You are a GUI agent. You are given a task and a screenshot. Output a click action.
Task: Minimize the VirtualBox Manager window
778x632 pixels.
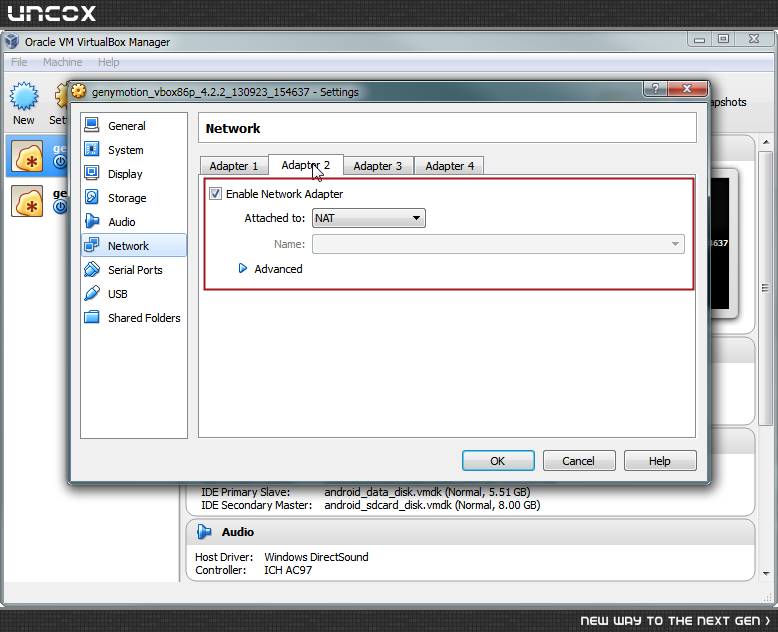(x=700, y=39)
